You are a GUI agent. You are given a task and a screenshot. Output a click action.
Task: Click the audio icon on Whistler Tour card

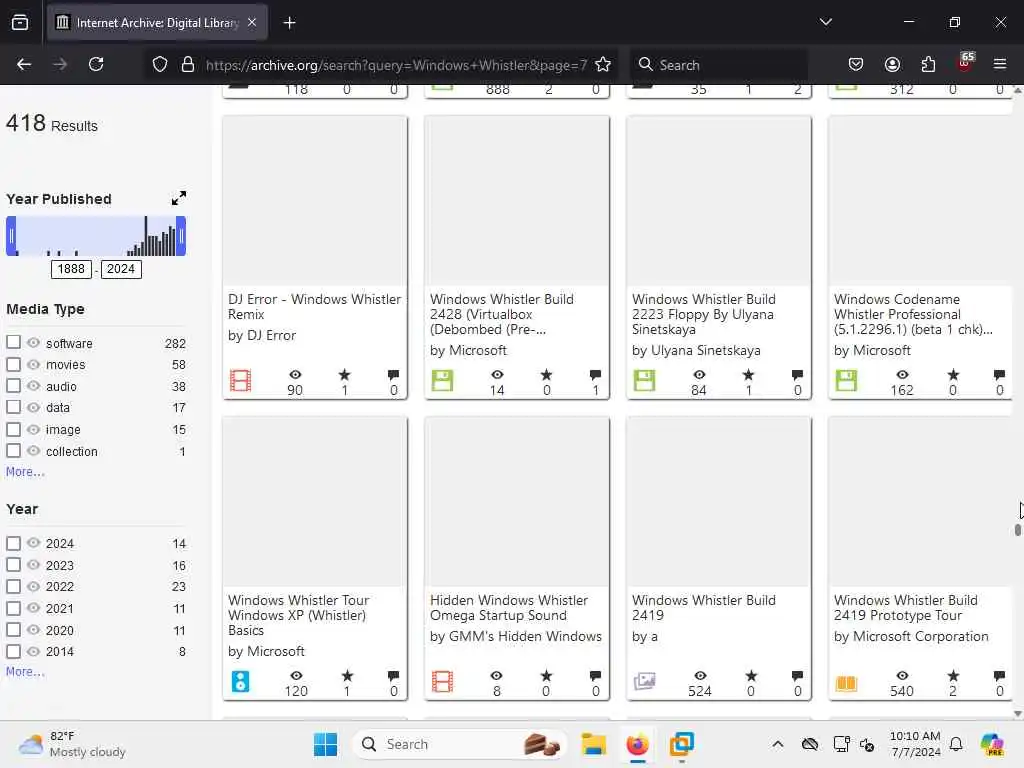pos(240,681)
